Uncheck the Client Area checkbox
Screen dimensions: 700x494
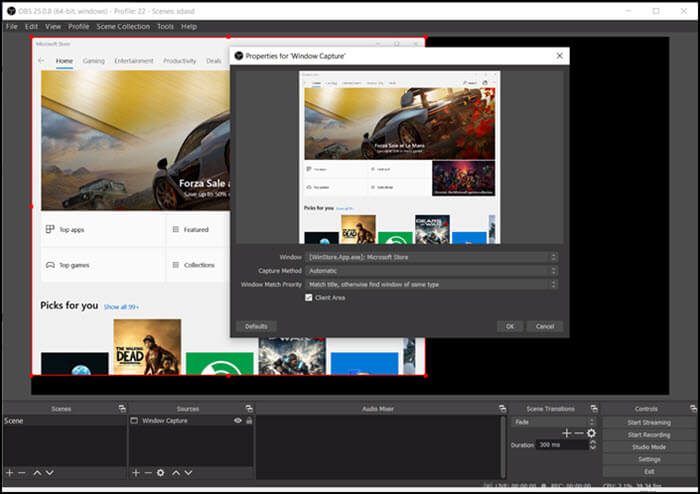coord(309,297)
